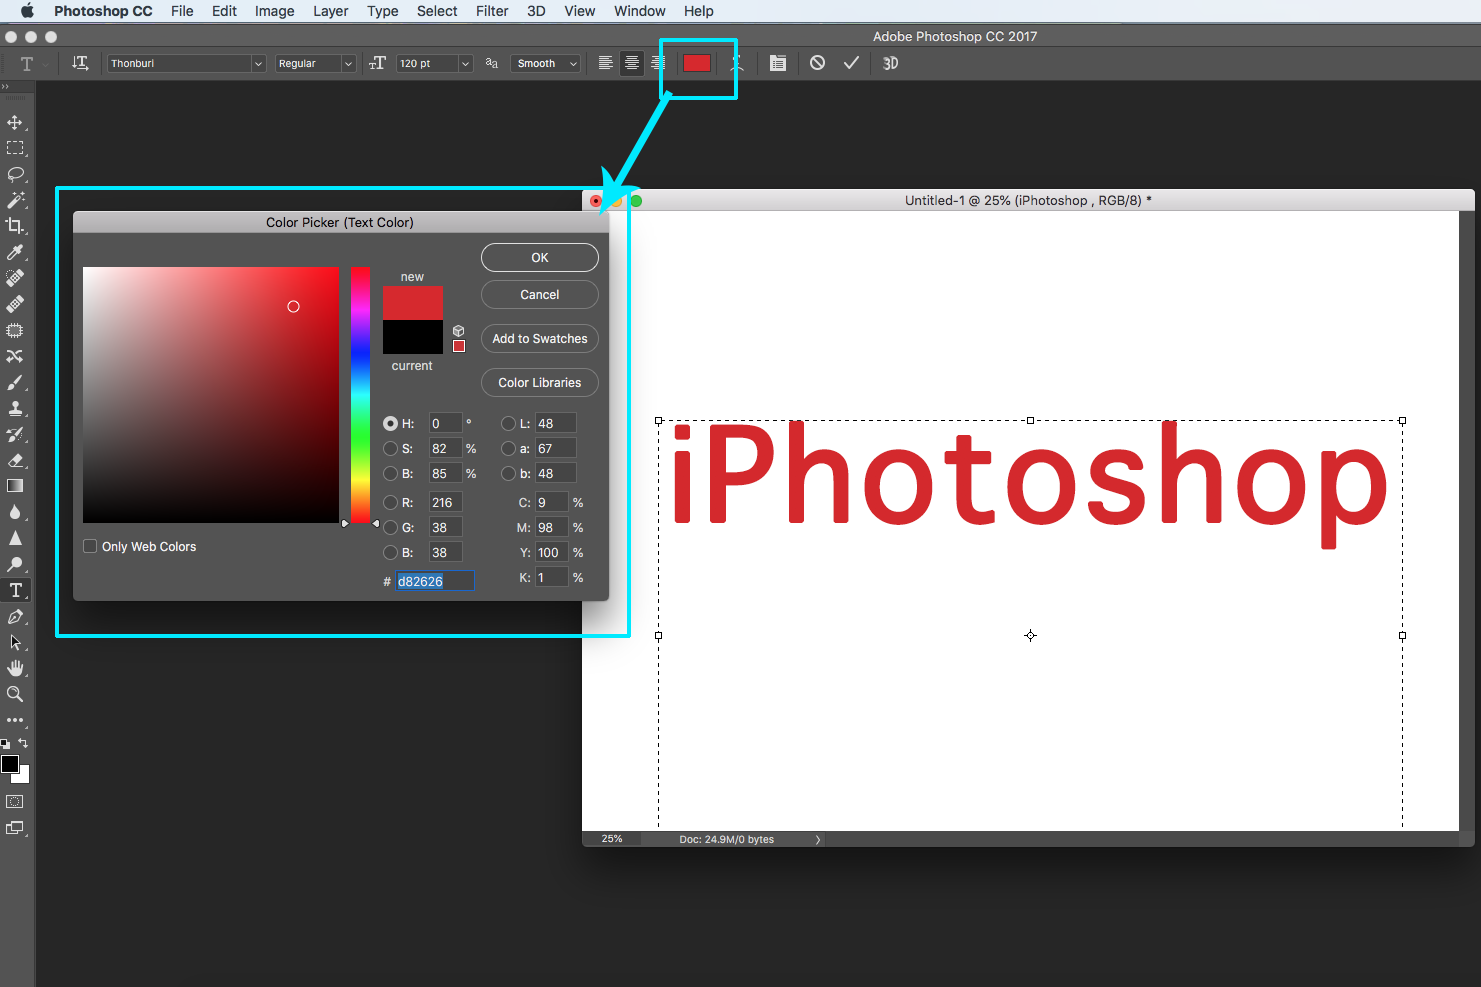Open the File menu
This screenshot has height=987, width=1481.
pyautogui.click(x=182, y=11)
